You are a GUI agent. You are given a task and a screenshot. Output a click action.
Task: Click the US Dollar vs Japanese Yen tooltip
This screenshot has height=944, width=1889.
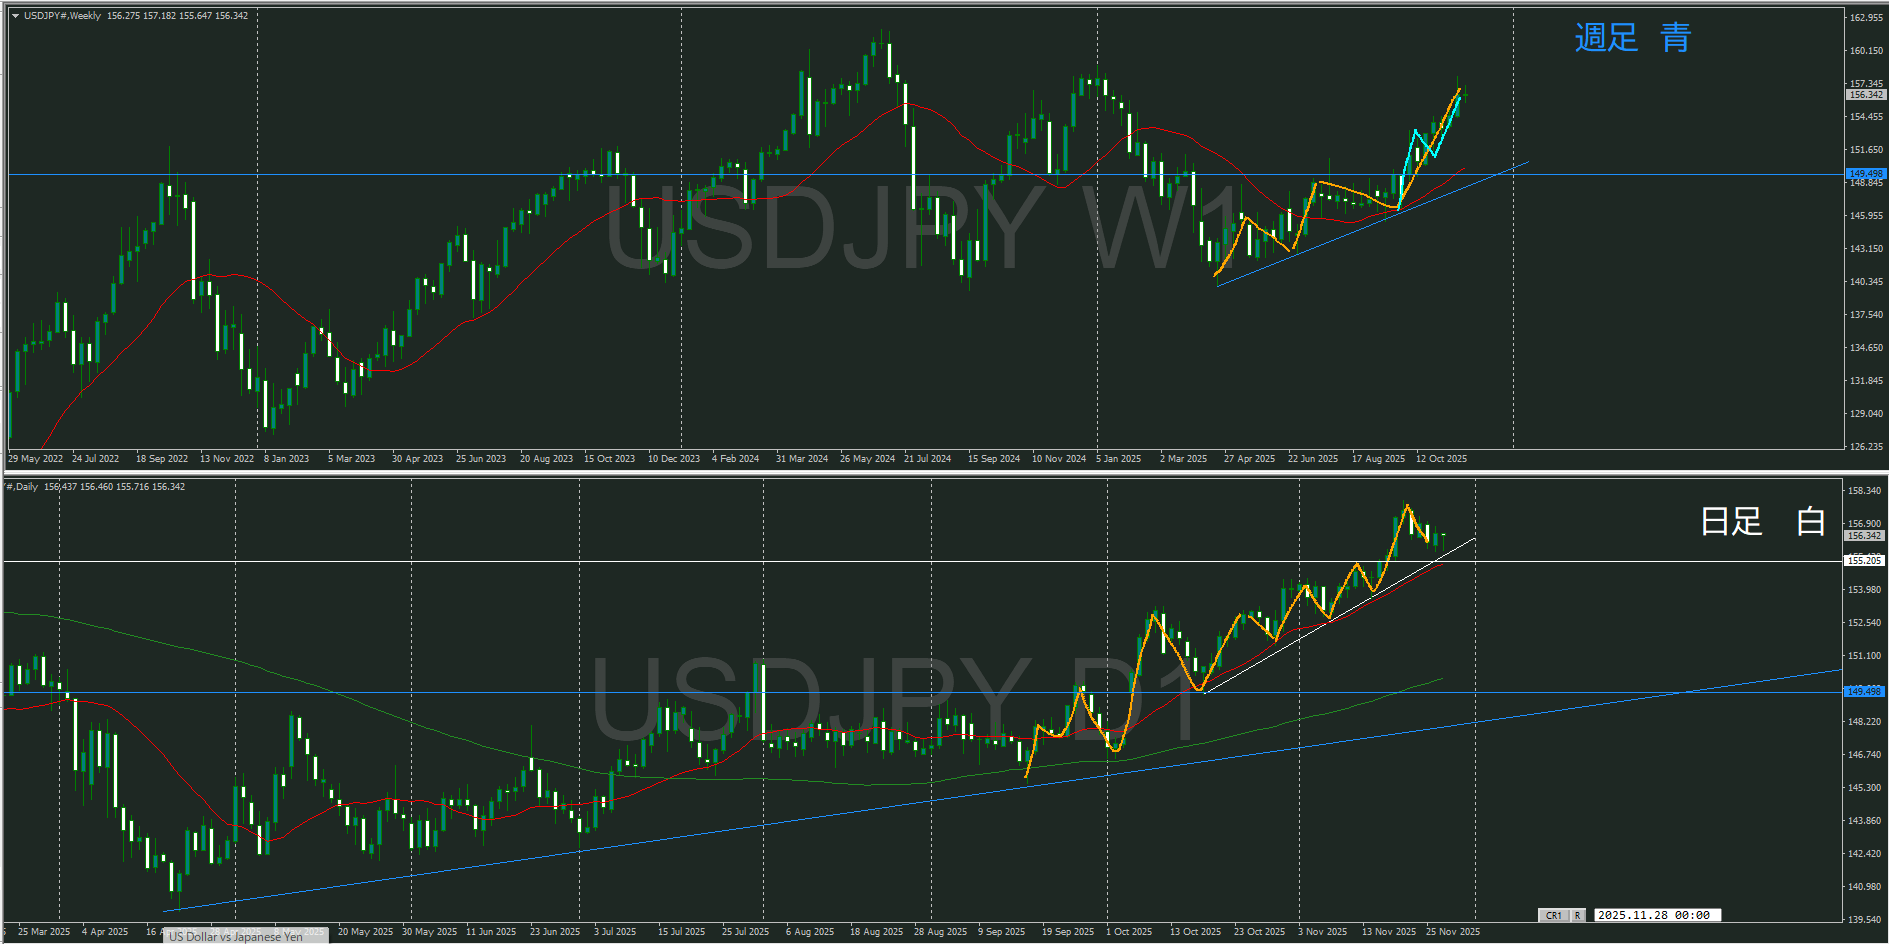(236, 937)
